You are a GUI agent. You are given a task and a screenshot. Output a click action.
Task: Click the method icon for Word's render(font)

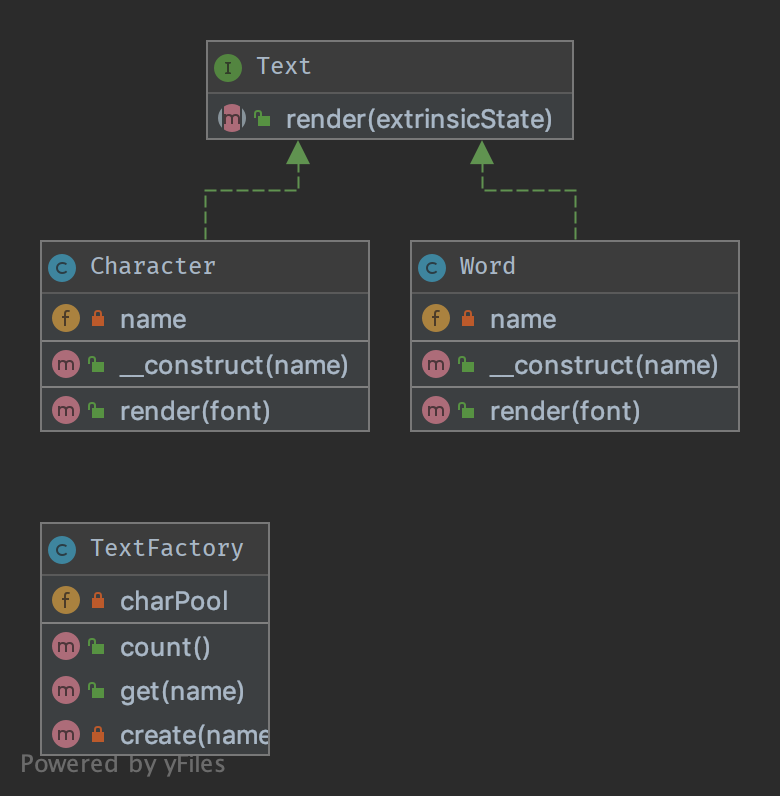coord(436,410)
